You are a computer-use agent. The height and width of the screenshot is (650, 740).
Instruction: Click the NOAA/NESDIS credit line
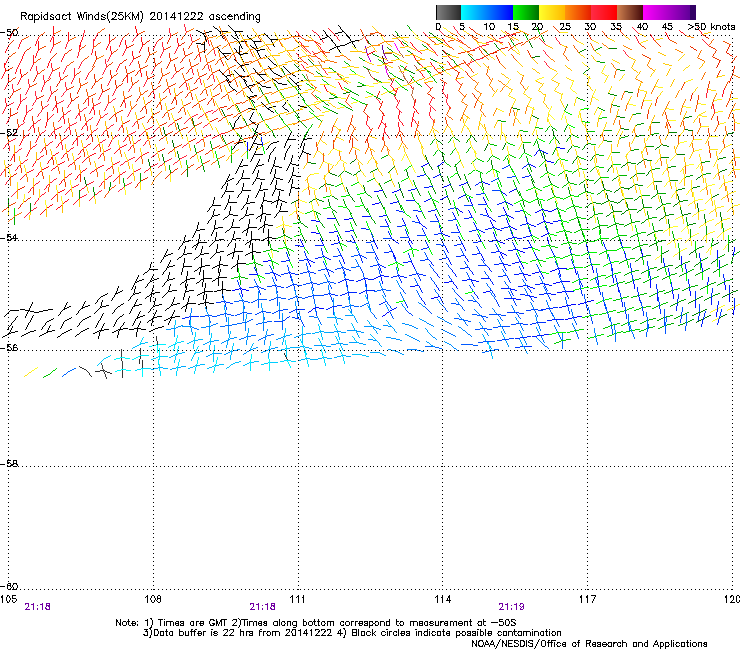pos(589,644)
